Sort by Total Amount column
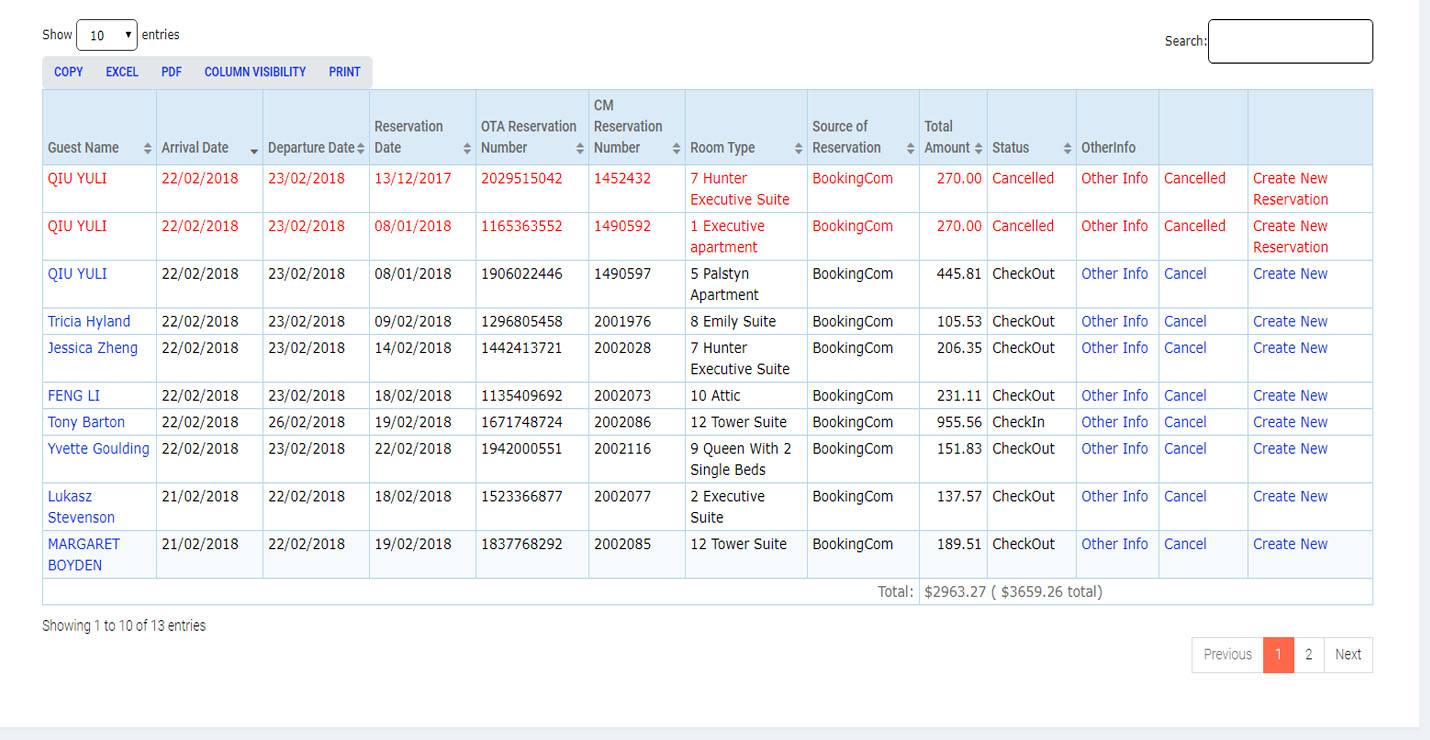Image resolution: width=1430 pixels, height=740 pixels. 978,148
